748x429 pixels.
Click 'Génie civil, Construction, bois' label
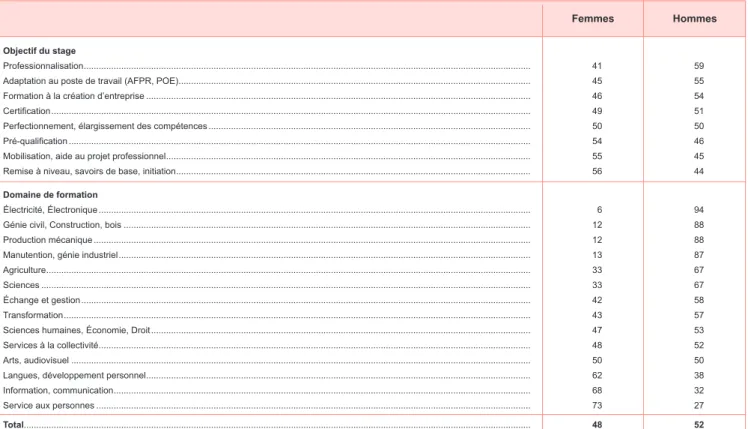point(62,225)
